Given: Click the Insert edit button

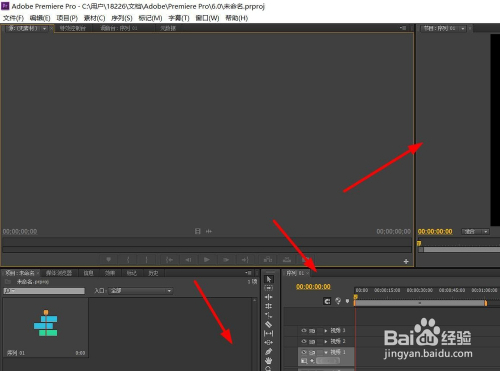Looking at the screenshot, I should 268,259.
